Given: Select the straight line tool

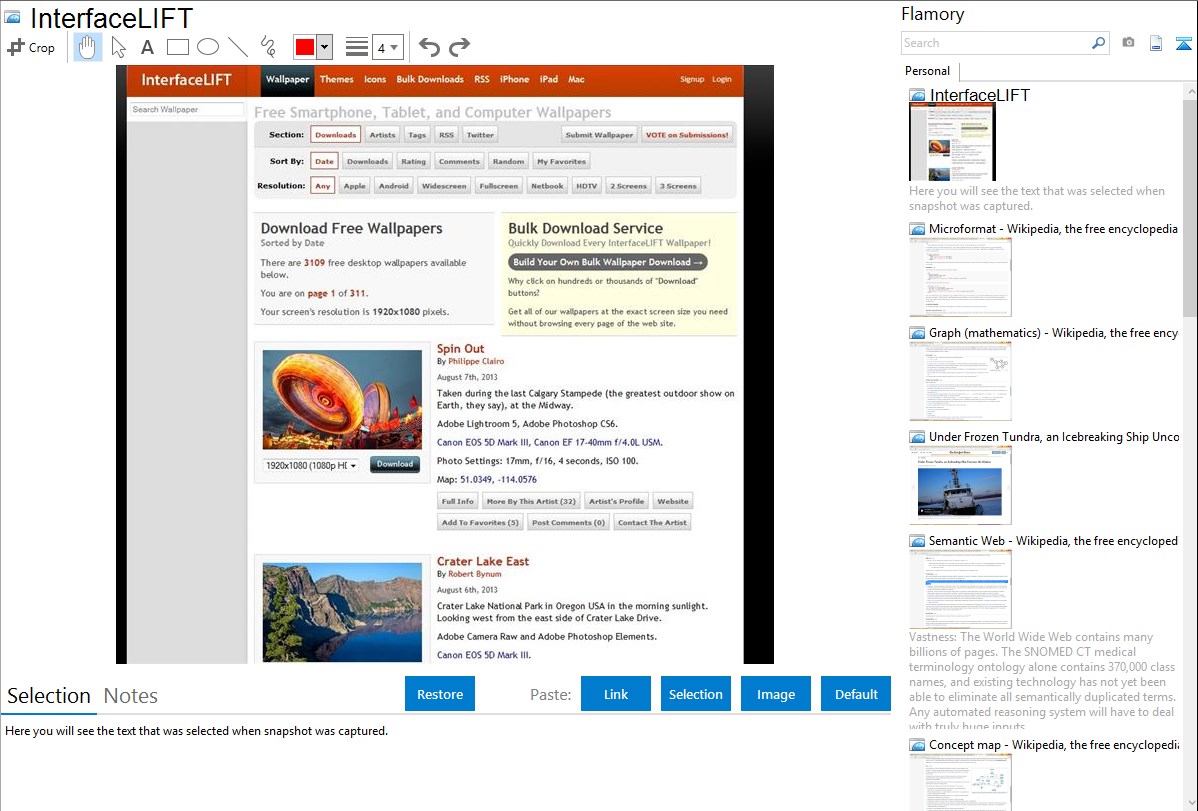Looking at the screenshot, I should click(x=237, y=47).
